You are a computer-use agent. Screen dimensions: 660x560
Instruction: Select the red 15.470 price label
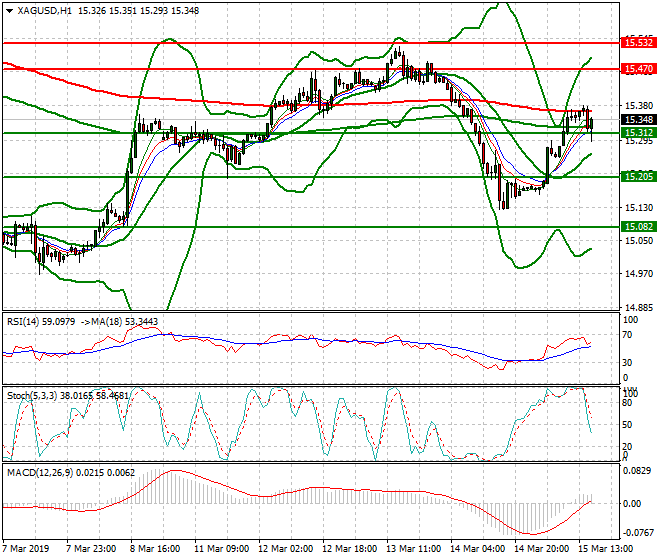638,68
